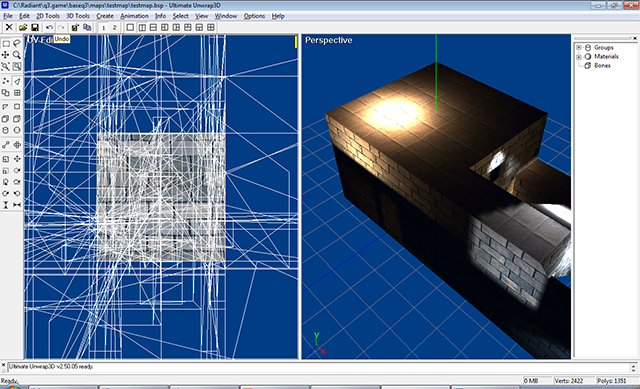Image resolution: width=640 pixels, height=389 pixels.
Task: Click the yellow marker in UV Editor corner
Action: [x=296, y=42]
